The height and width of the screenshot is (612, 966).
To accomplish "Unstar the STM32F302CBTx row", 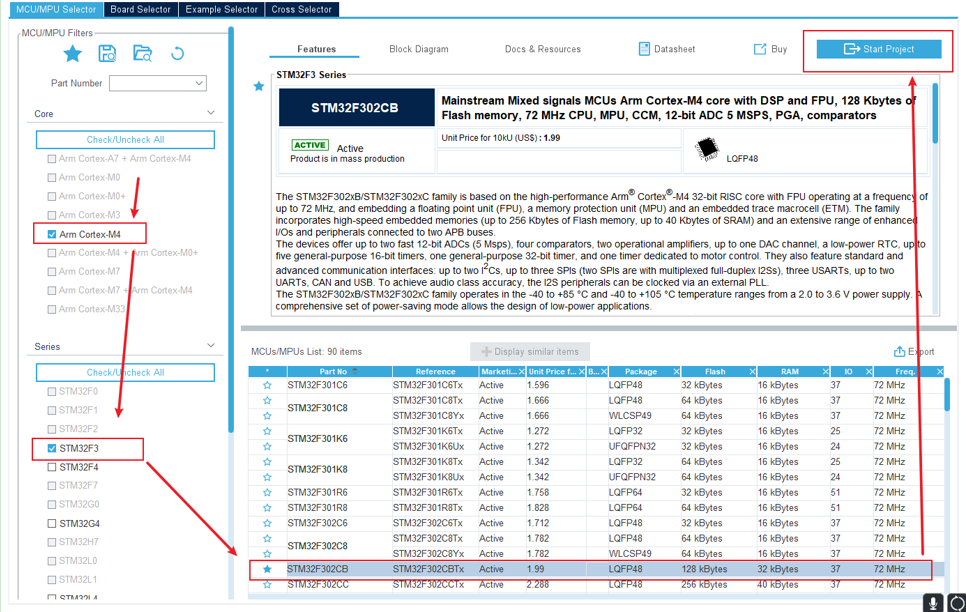I will pyautogui.click(x=267, y=569).
